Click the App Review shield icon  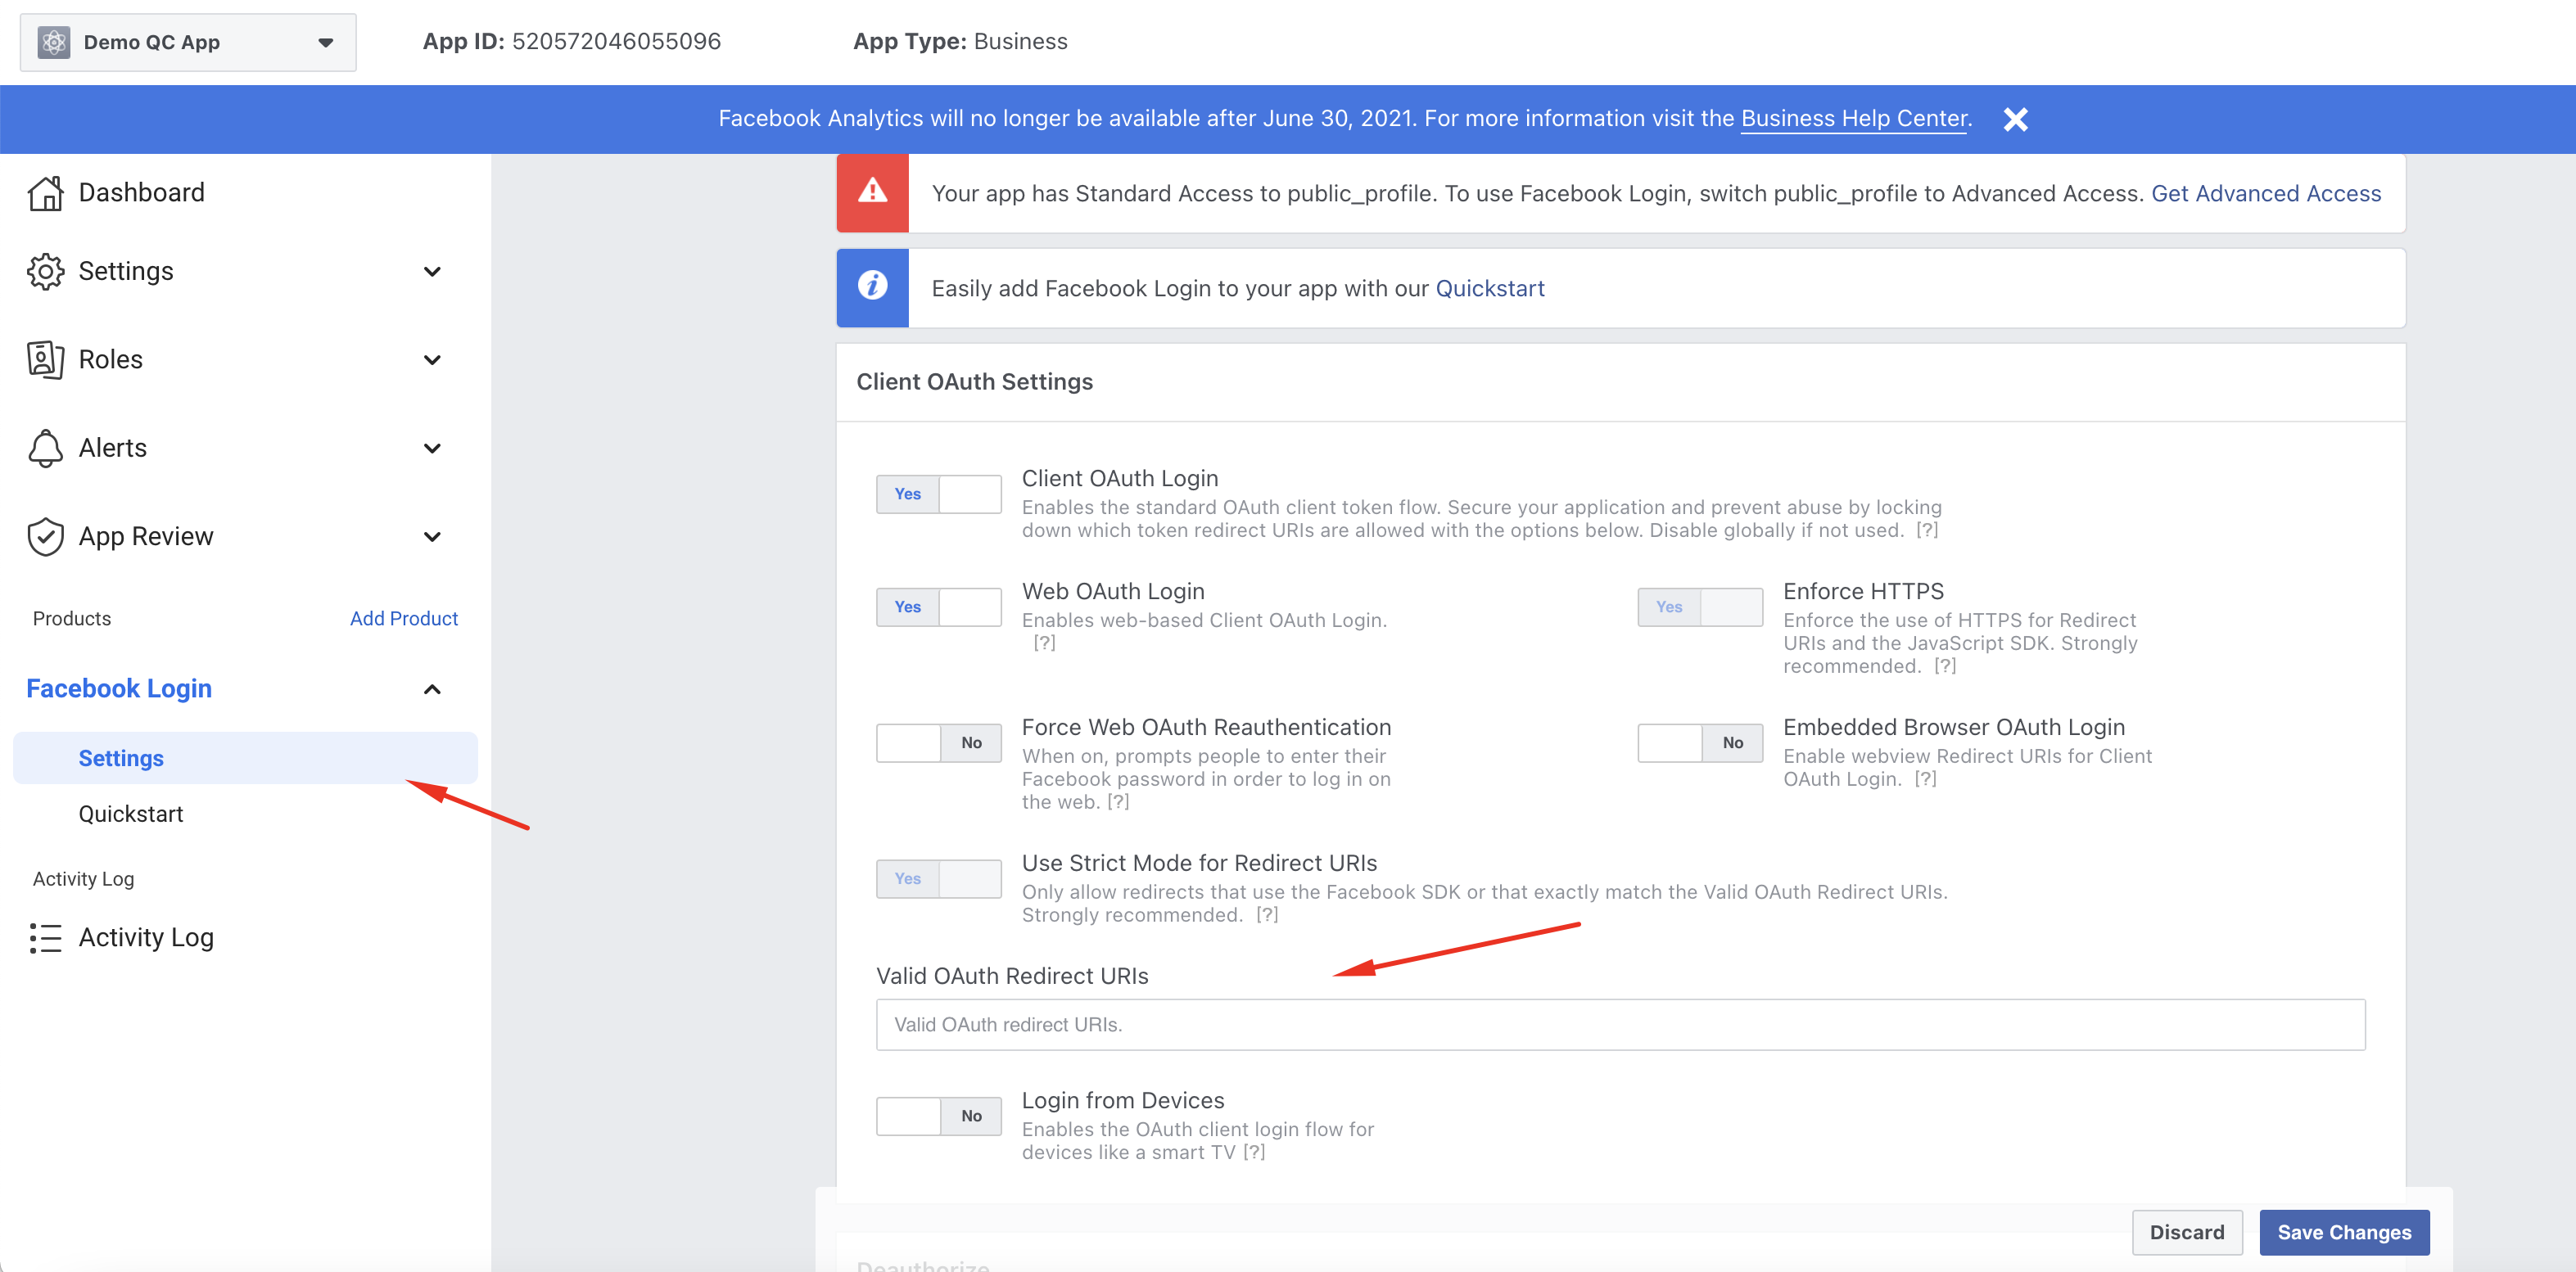click(x=46, y=537)
